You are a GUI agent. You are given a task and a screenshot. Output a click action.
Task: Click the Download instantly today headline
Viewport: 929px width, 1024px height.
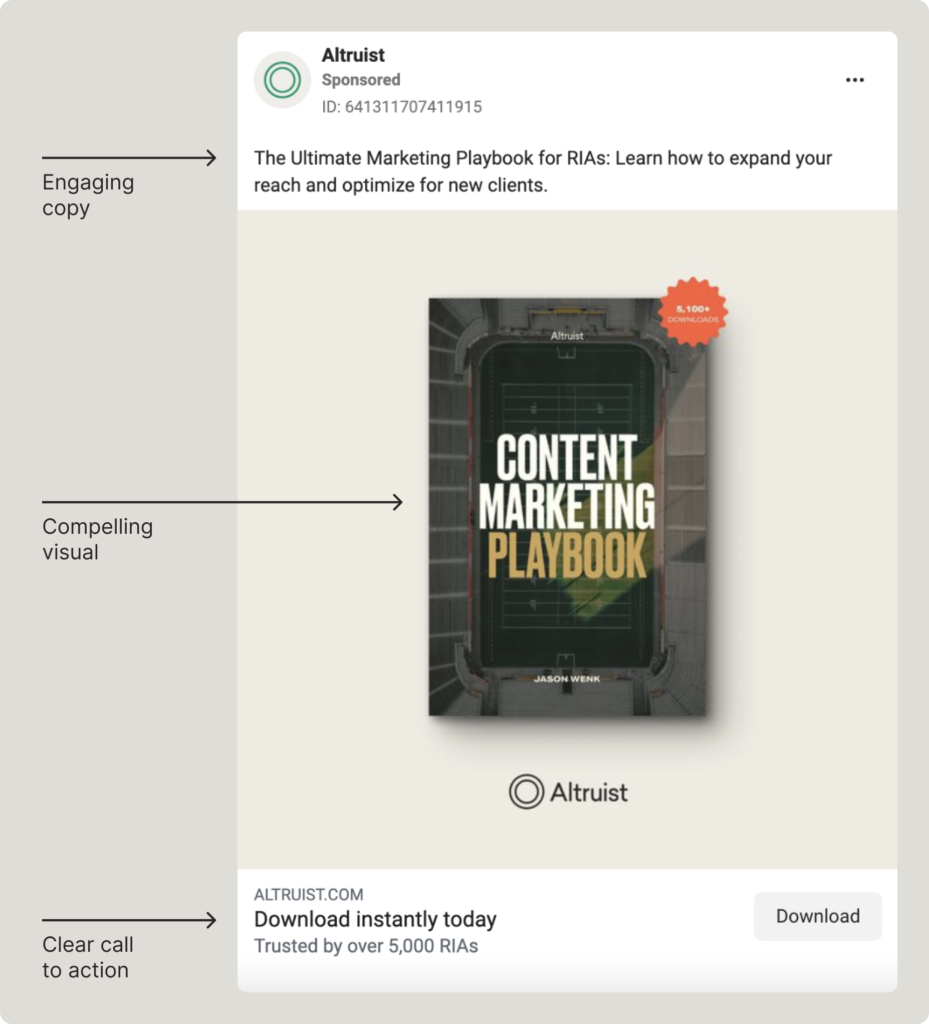(x=376, y=918)
